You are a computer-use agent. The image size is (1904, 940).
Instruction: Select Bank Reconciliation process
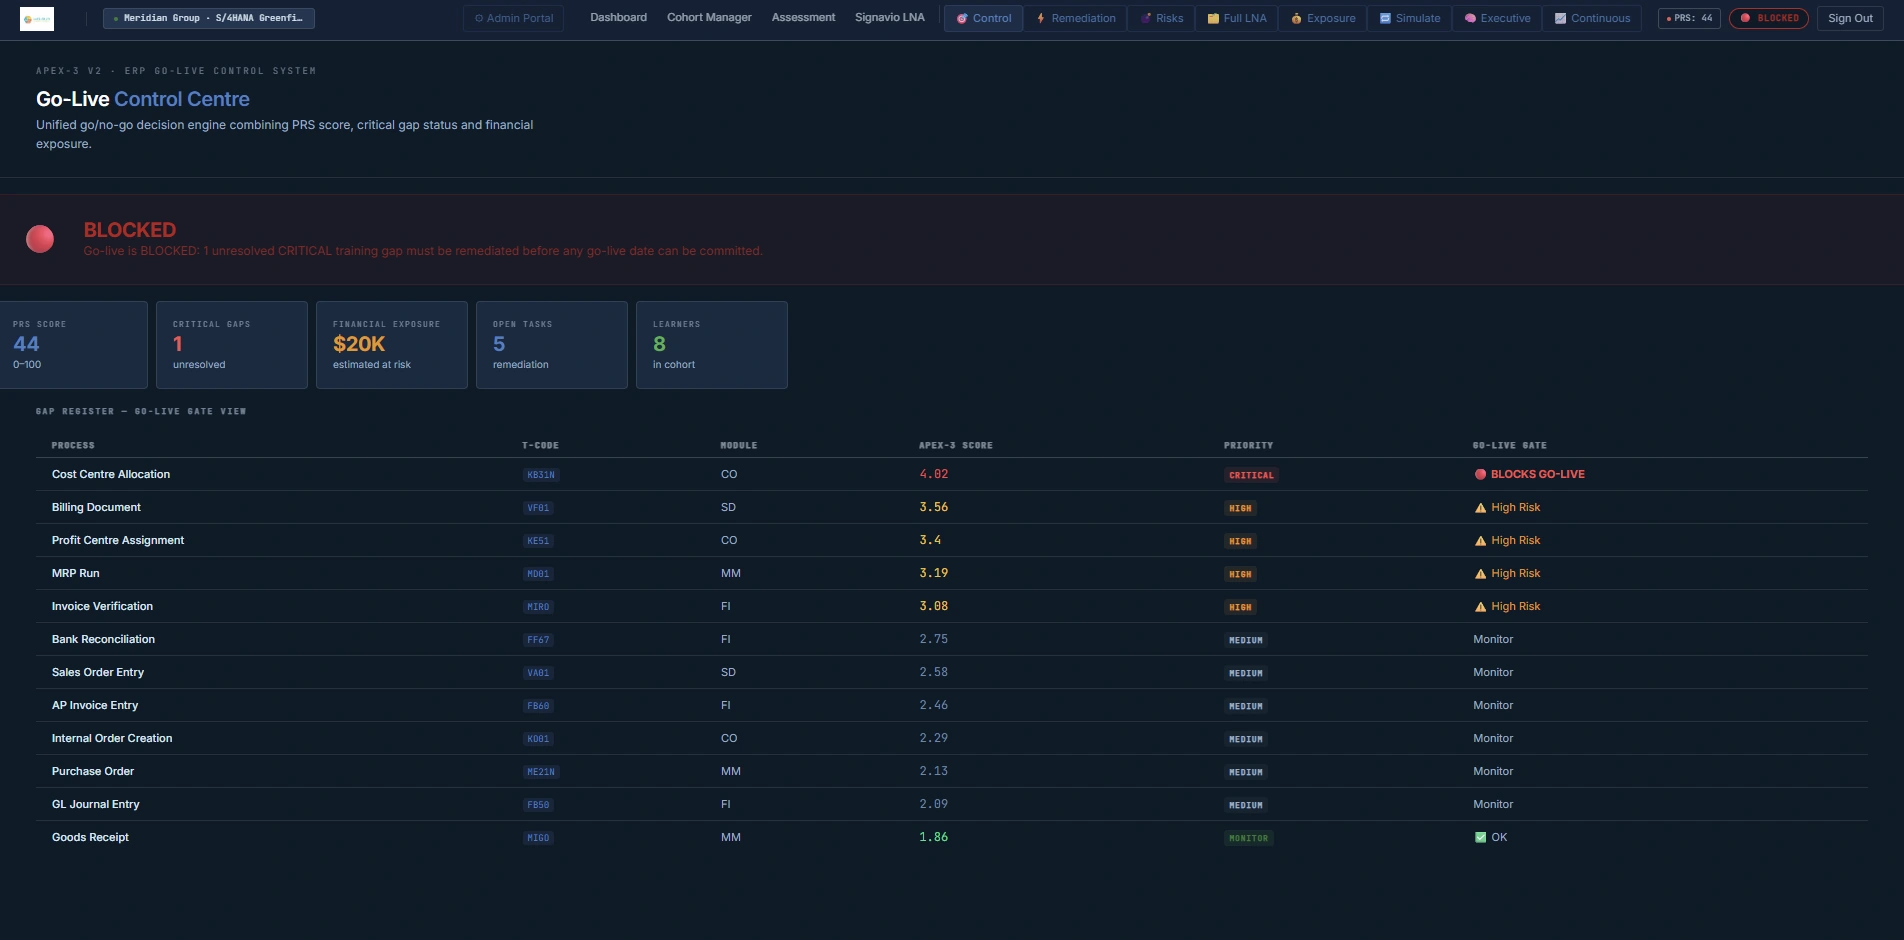point(103,639)
